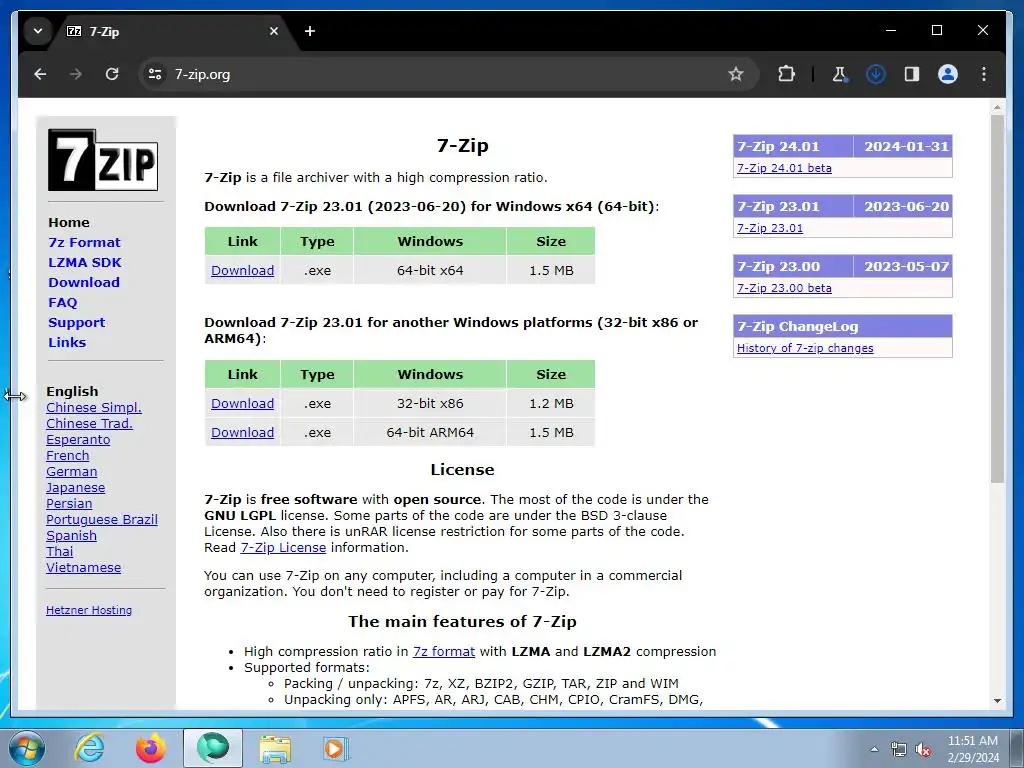Viewport: 1024px width, 768px height.
Task: Open the Extensions puzzle-piece icon
Action: click(x=786, y=74)
